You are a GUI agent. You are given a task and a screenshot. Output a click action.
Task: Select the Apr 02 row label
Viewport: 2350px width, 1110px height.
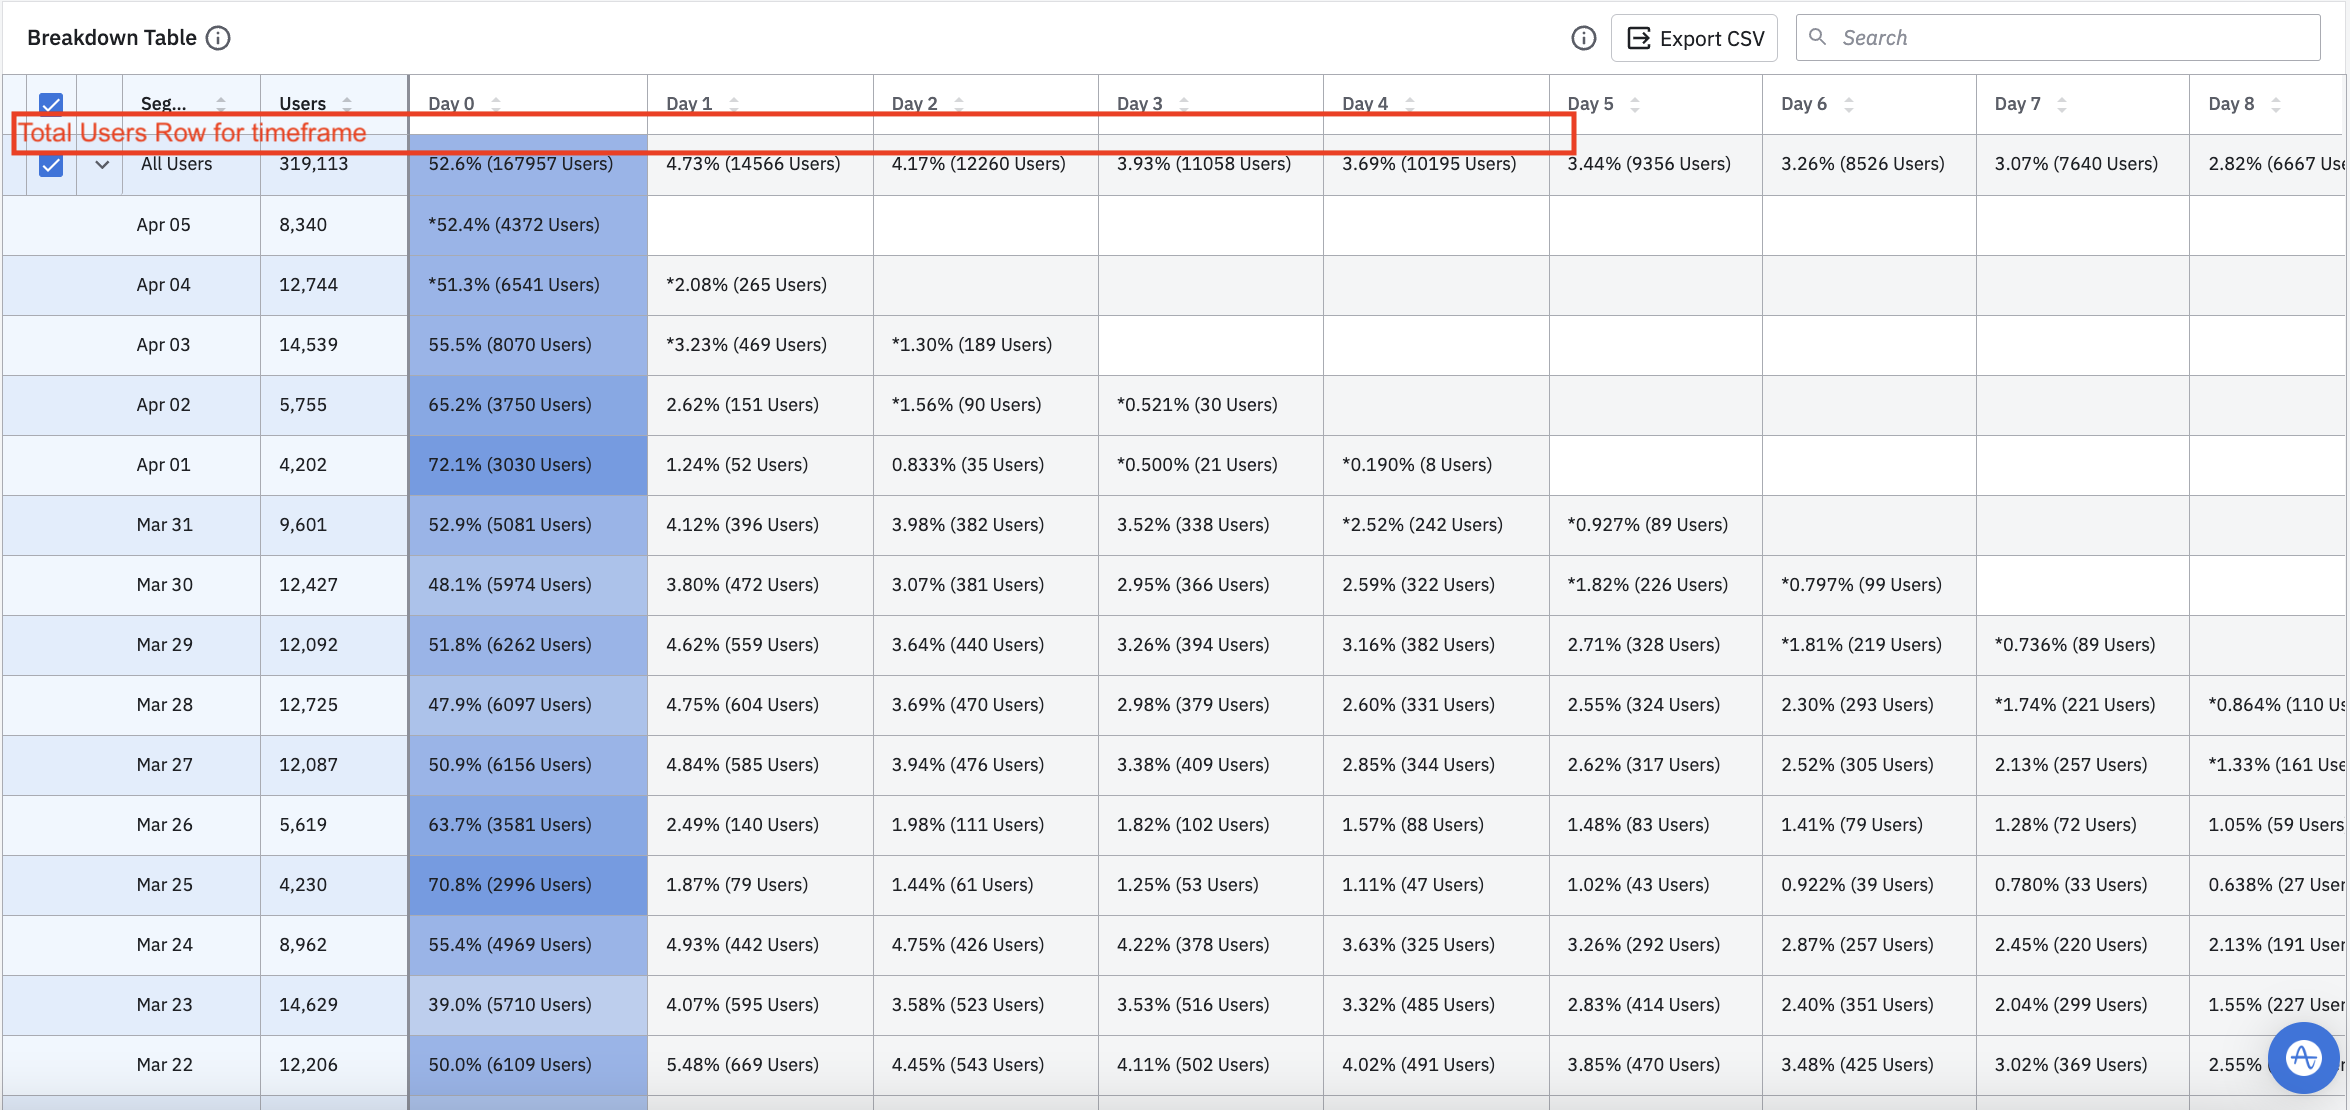click(163, 405)
